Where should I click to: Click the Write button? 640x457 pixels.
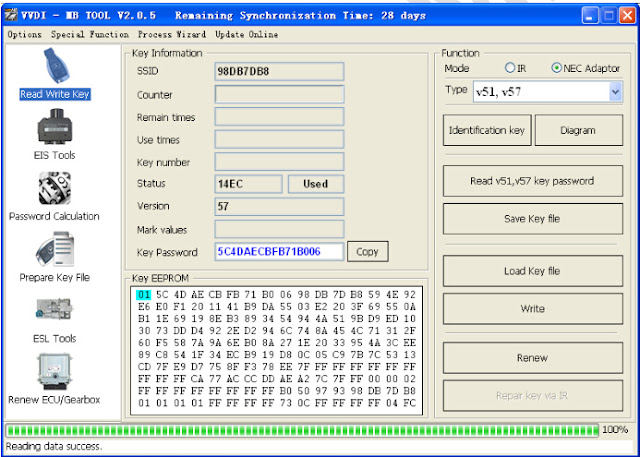click(533, 309)
